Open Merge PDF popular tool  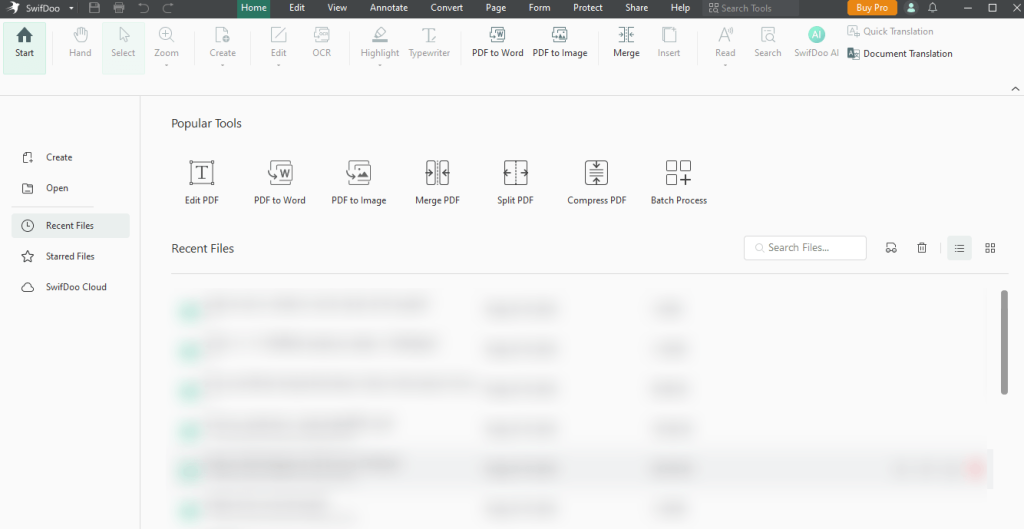point(437,183)
